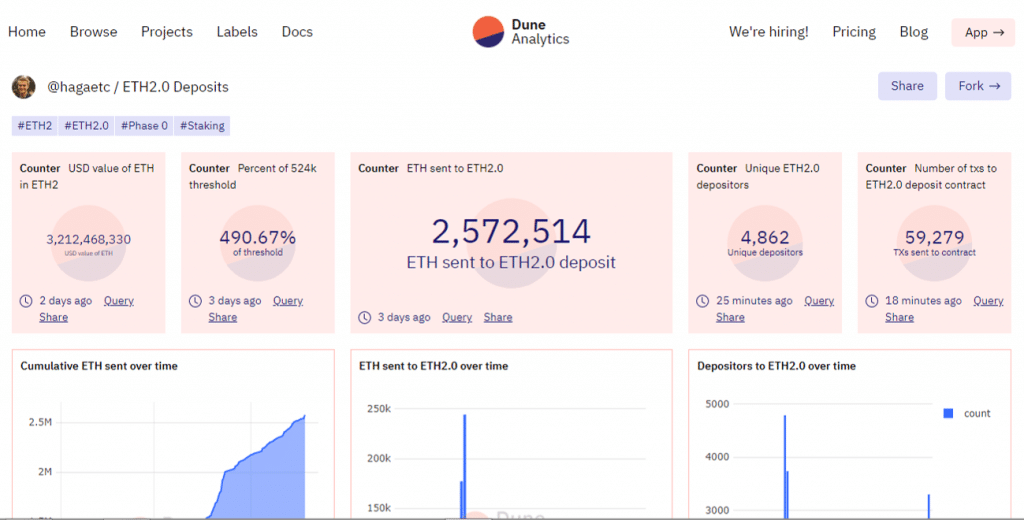The height and width of the screenshot is (520, 1024).
Task: Click the App arrow button
Action: (983, 33)
